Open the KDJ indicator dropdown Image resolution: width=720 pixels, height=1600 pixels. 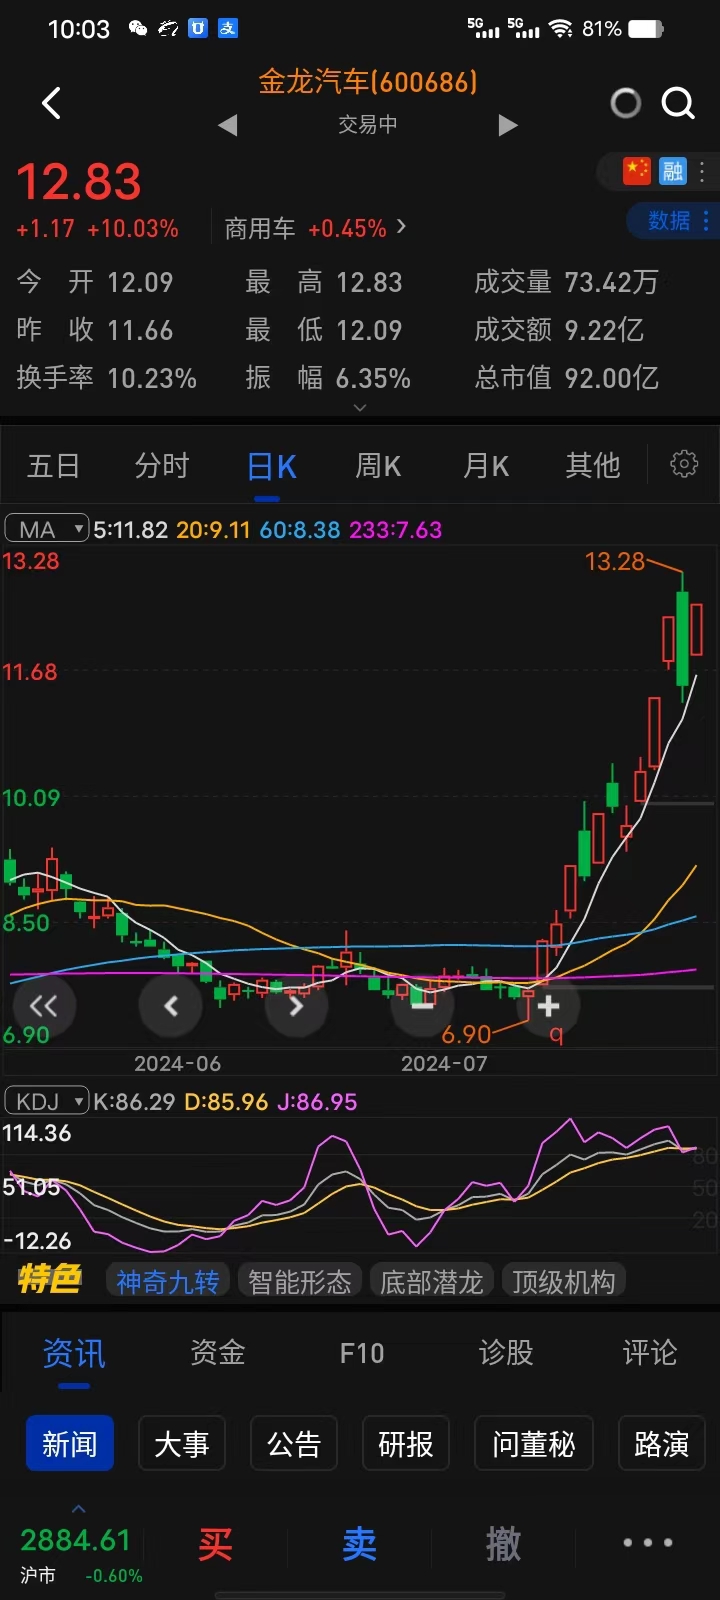tap(47, 1101)
